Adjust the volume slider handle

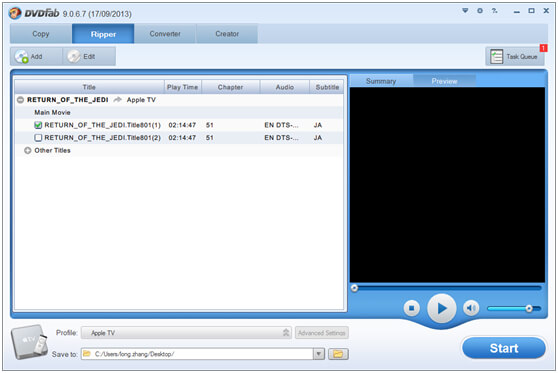pos(529,308)
